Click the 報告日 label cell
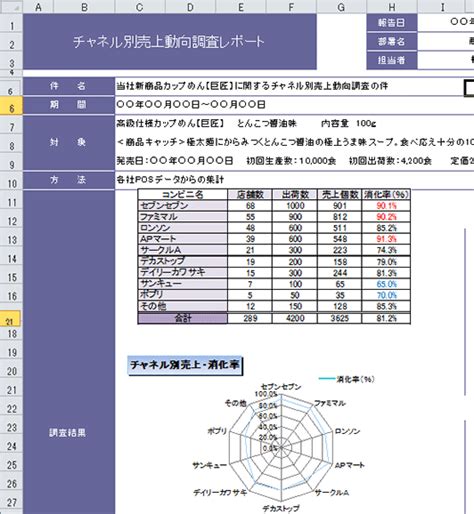This screenshot has width=474, height=514. click(392, 23)
